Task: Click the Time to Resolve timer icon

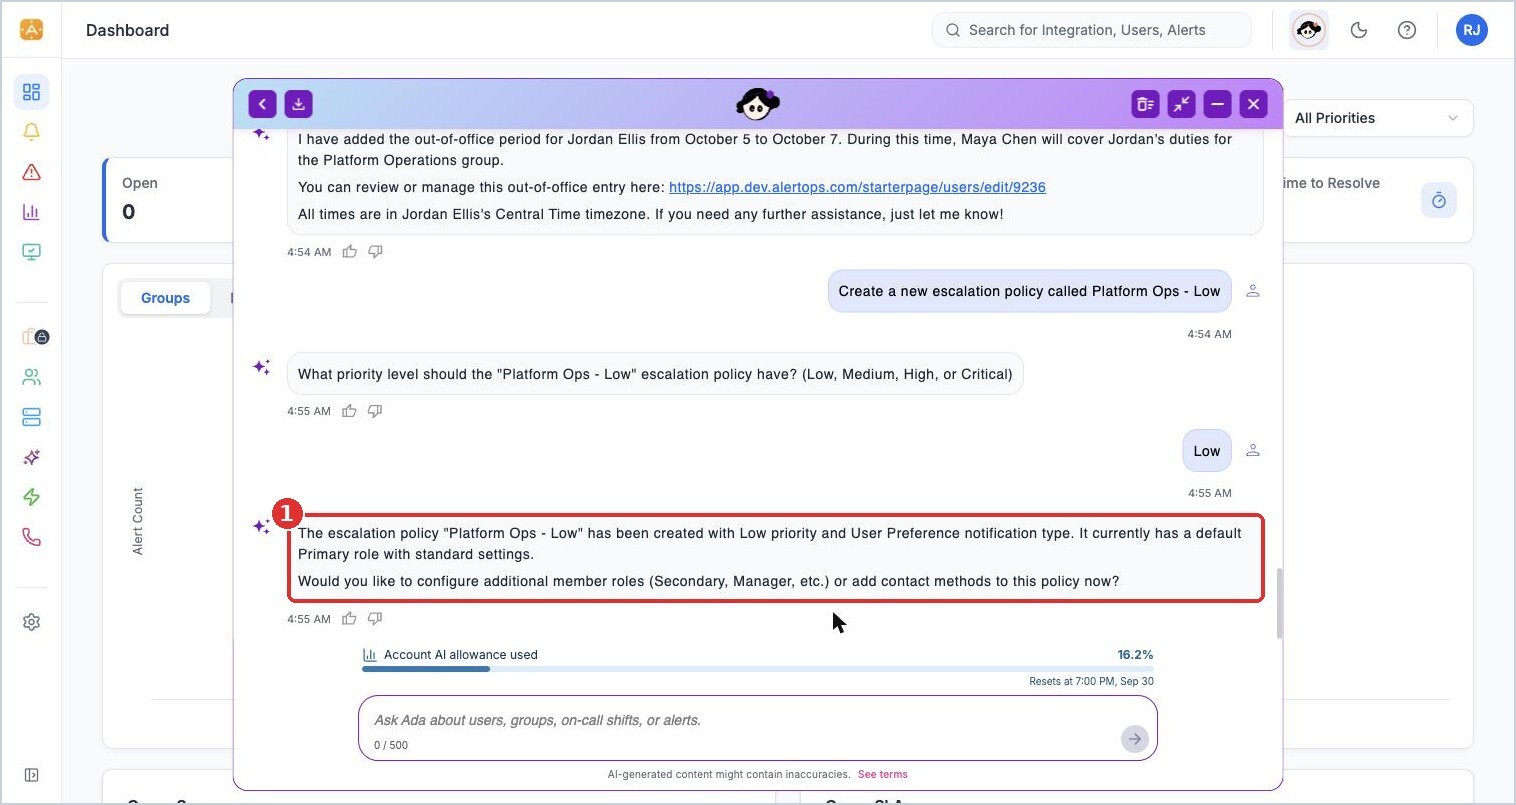Action: click(x=1439, y=200)
